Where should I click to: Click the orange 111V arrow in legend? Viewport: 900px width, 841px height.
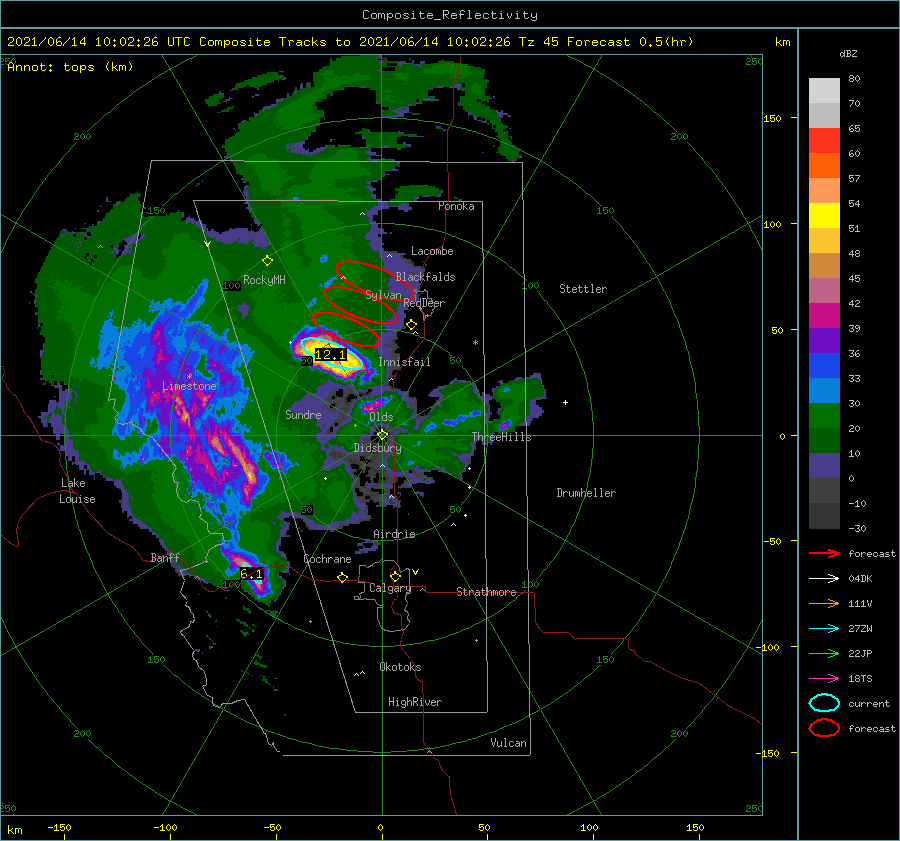point(824,603)
